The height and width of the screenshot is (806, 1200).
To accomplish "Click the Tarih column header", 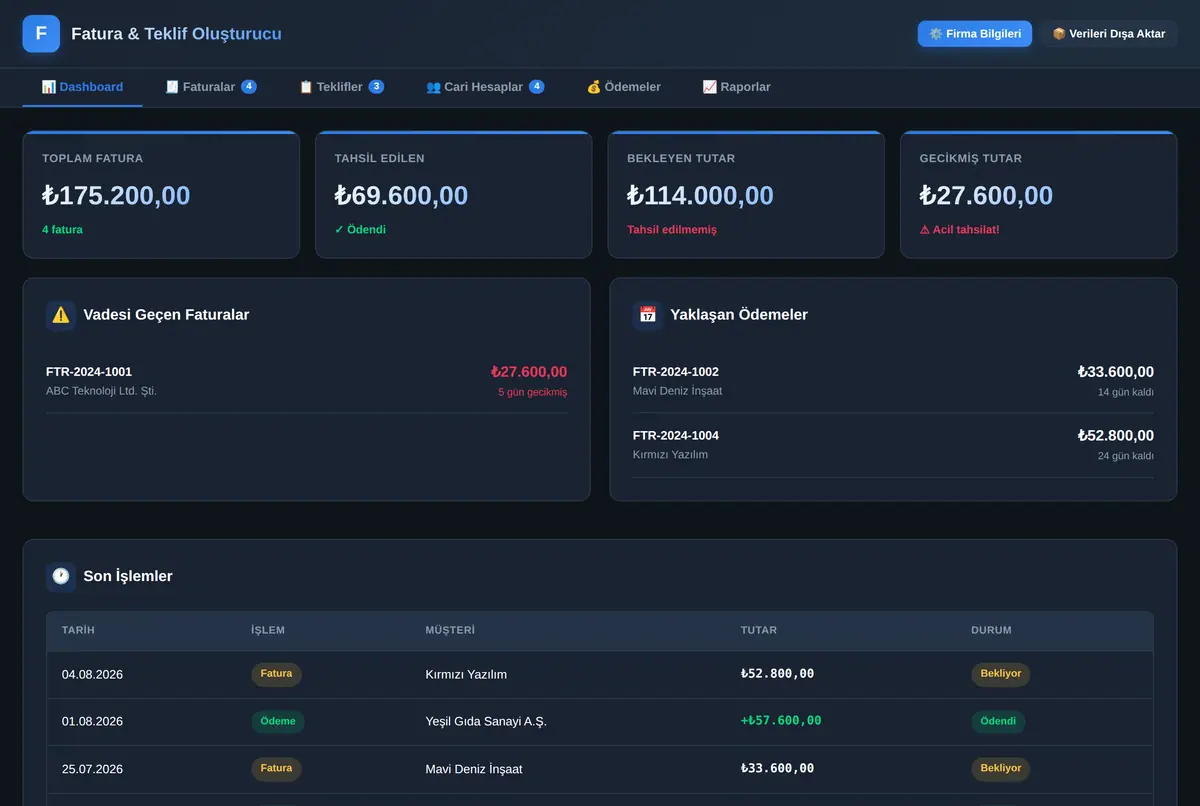I will pos(78,631).
